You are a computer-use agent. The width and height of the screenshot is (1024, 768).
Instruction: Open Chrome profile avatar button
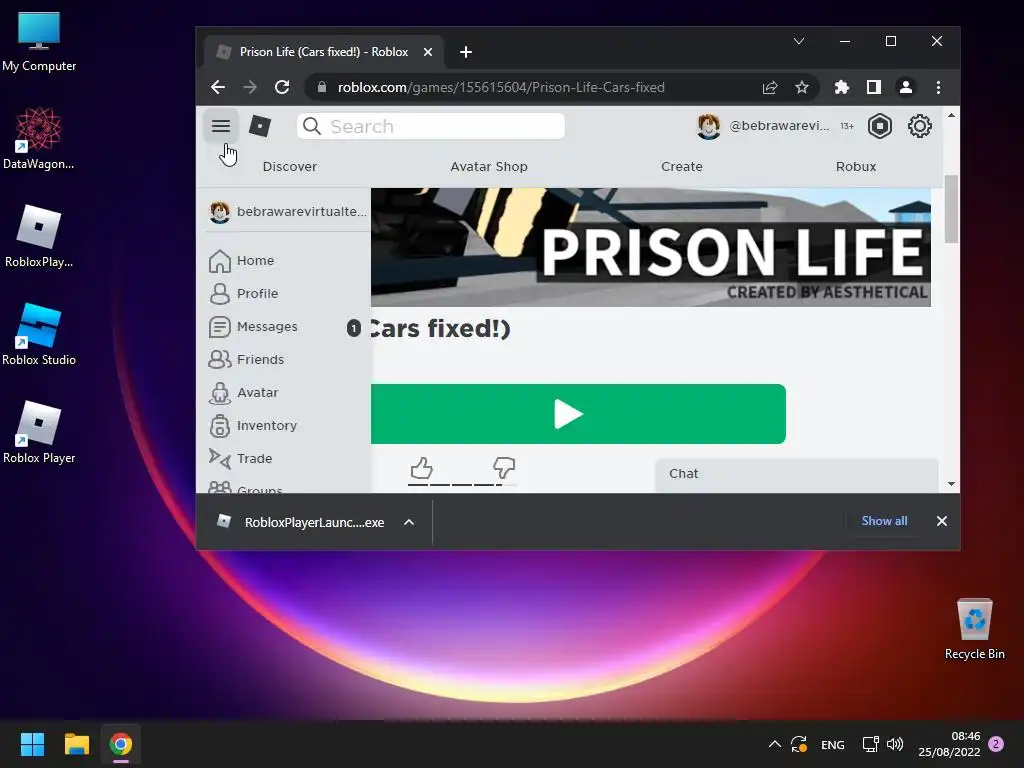(906, 88)
